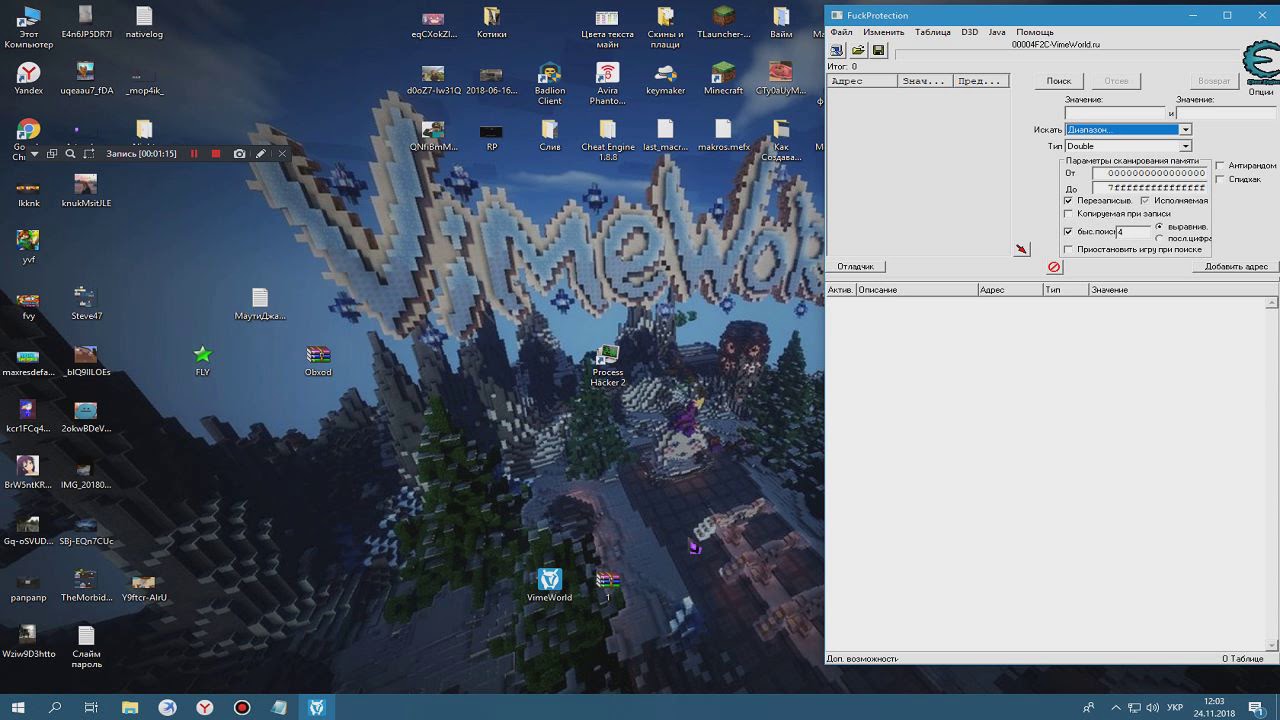Open the Cheat Engine logo options

[x=1261, y=63]
